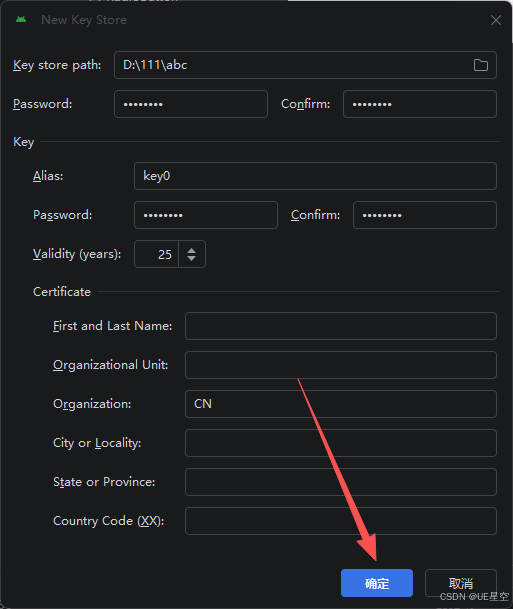
Task: Focus the First and Last Name field
Action: coord(341,326)
